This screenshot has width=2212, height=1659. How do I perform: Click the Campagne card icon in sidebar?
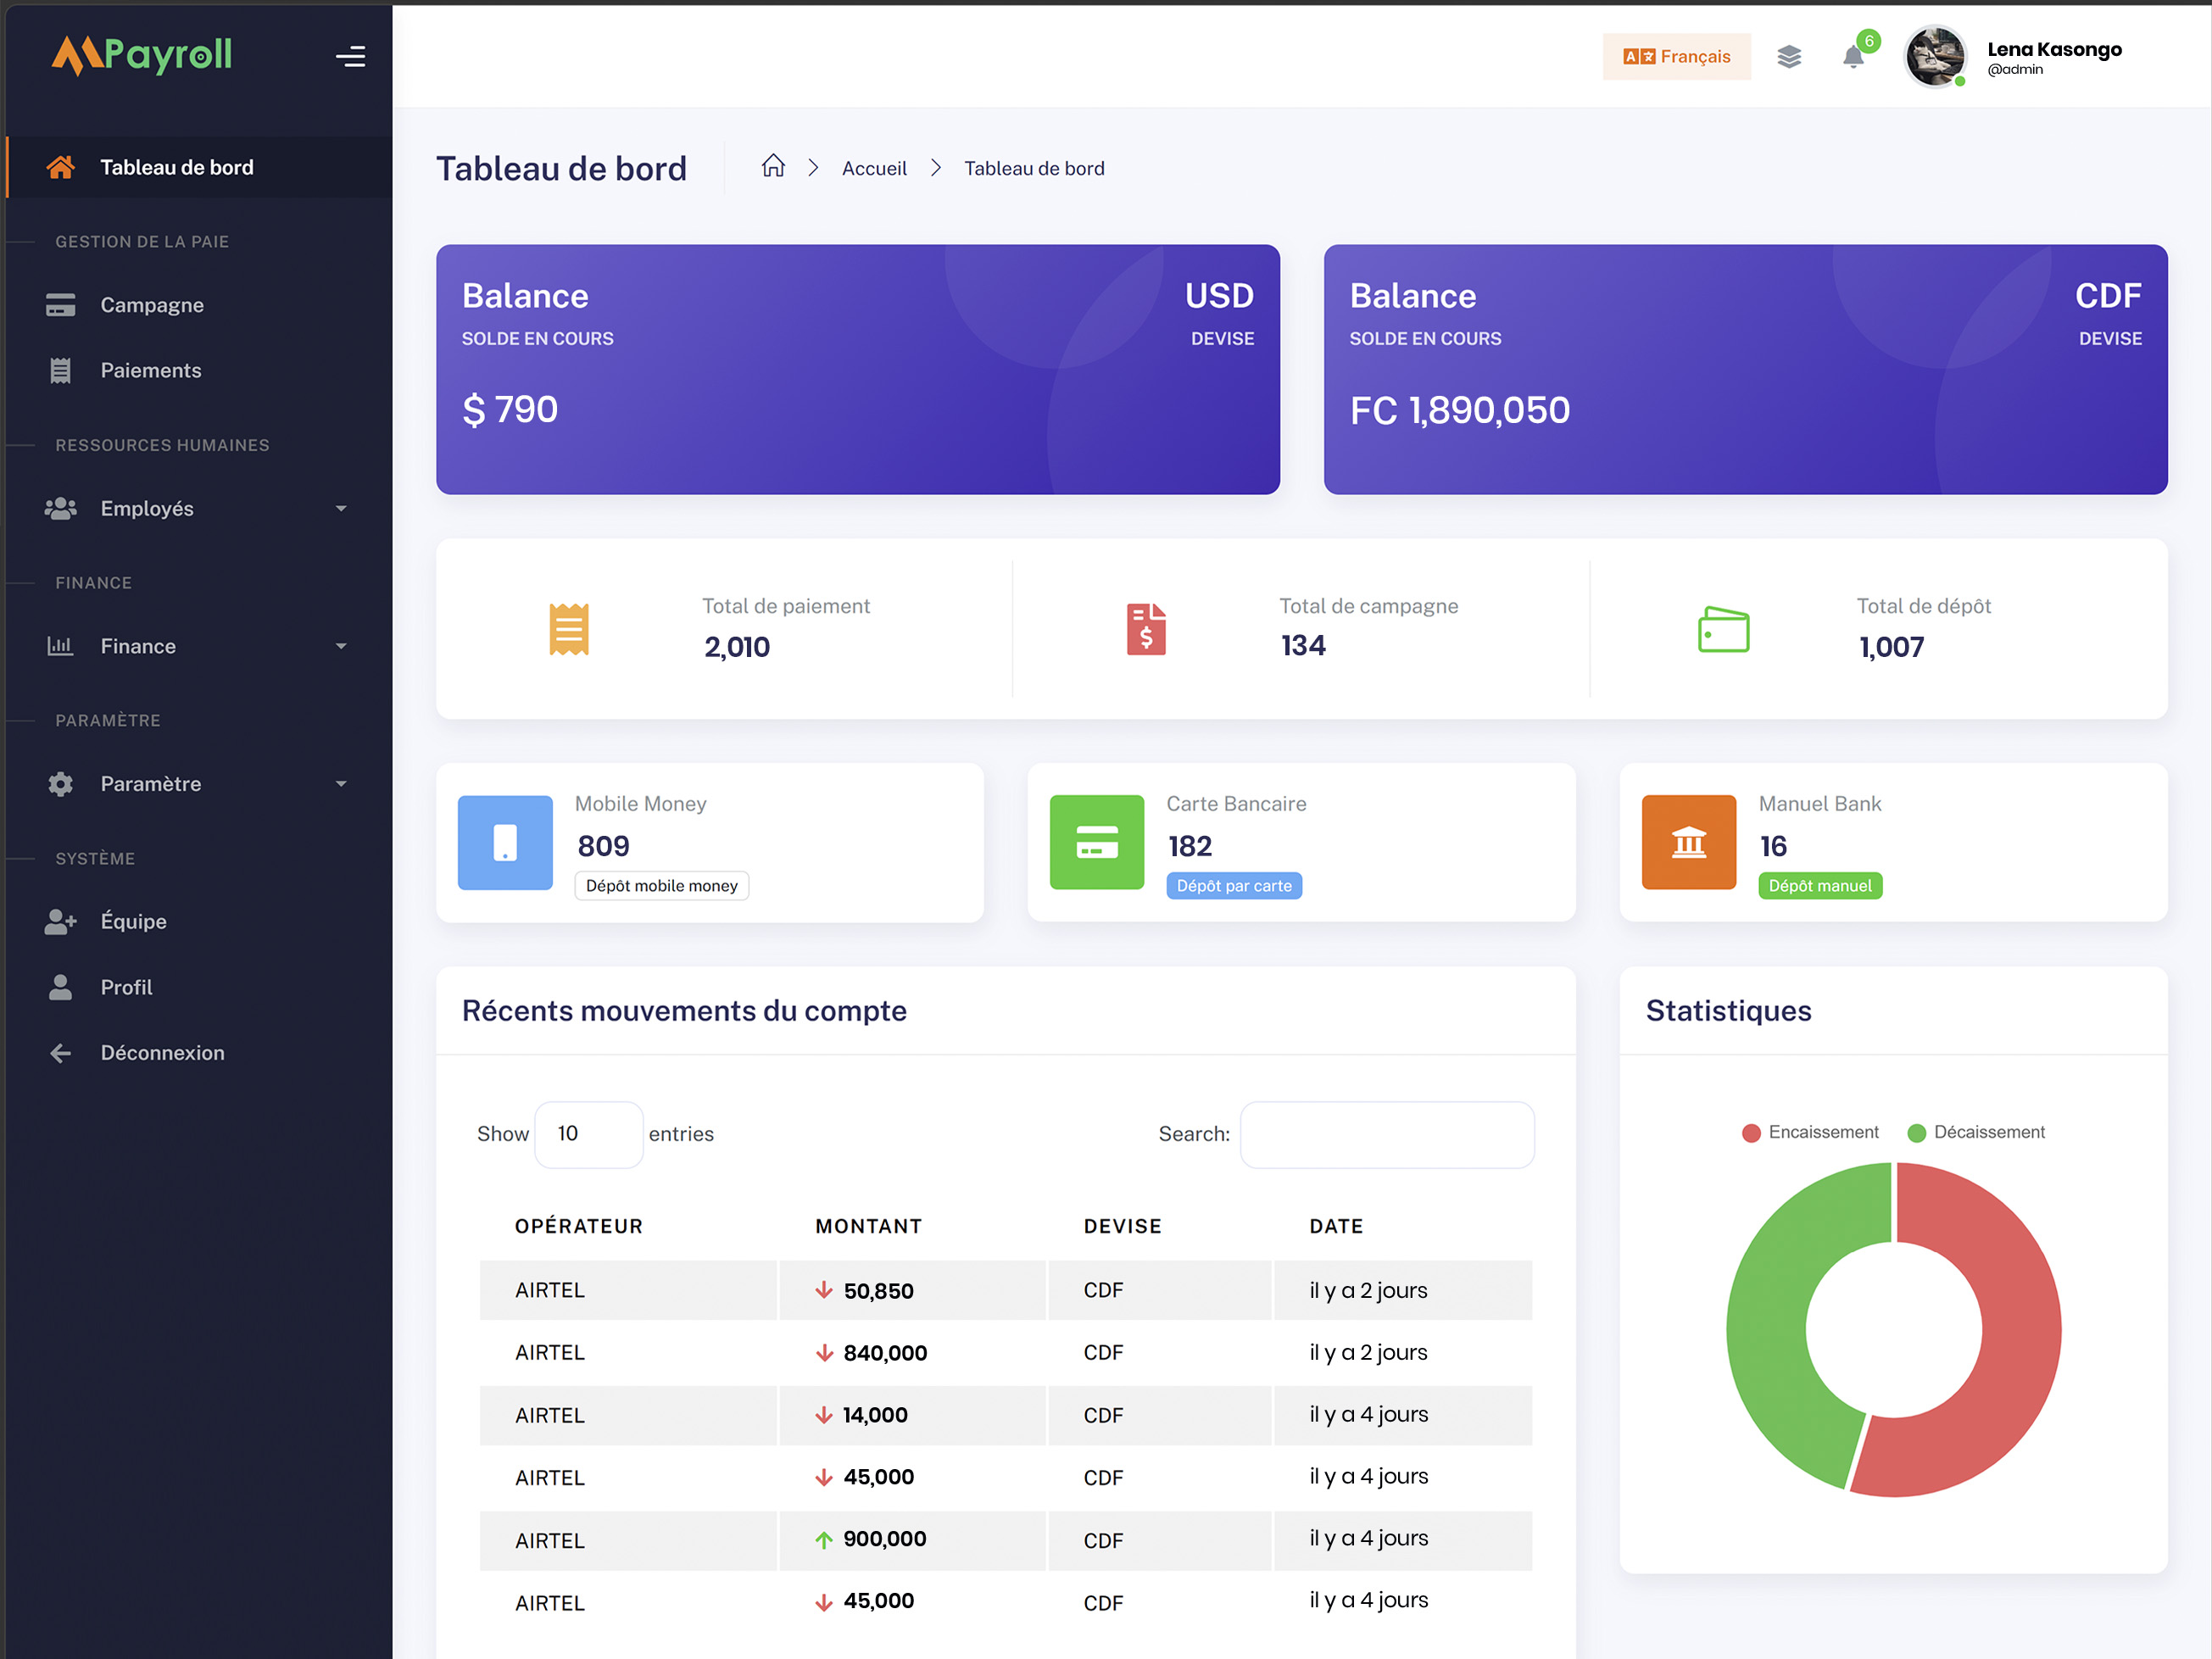coord(60,305)
